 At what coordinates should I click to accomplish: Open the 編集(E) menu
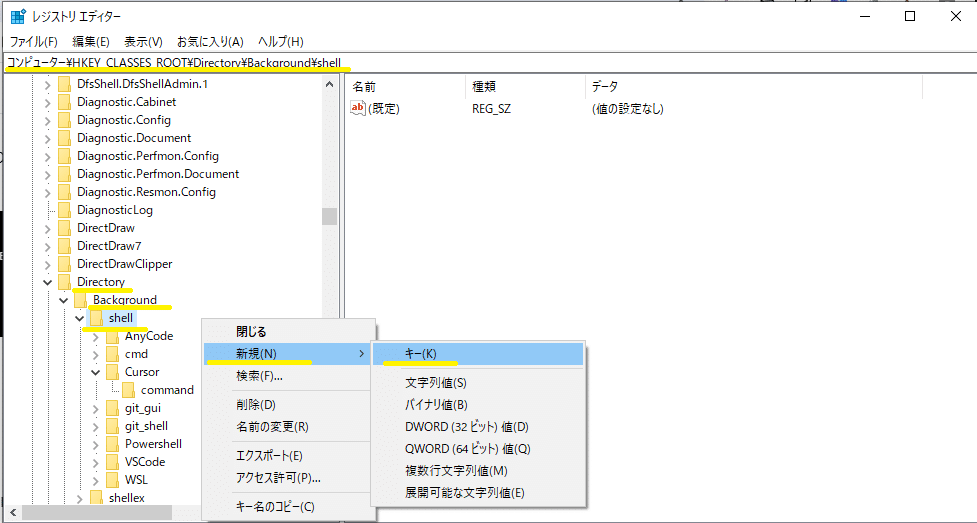pos(91,42)
